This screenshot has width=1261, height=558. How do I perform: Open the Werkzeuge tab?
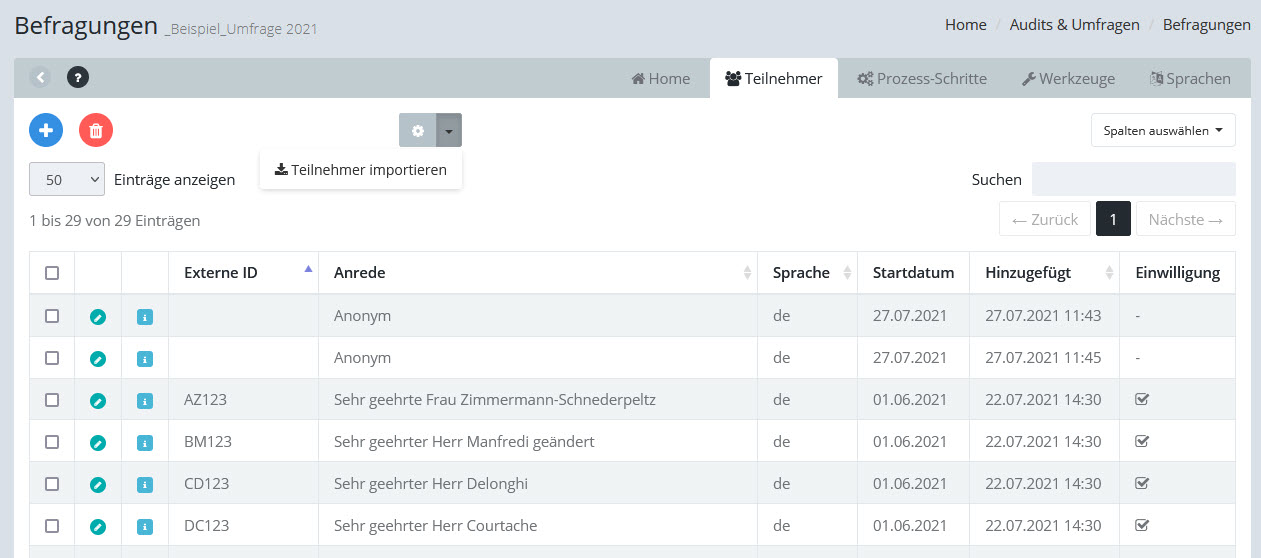pos(1068,78)
